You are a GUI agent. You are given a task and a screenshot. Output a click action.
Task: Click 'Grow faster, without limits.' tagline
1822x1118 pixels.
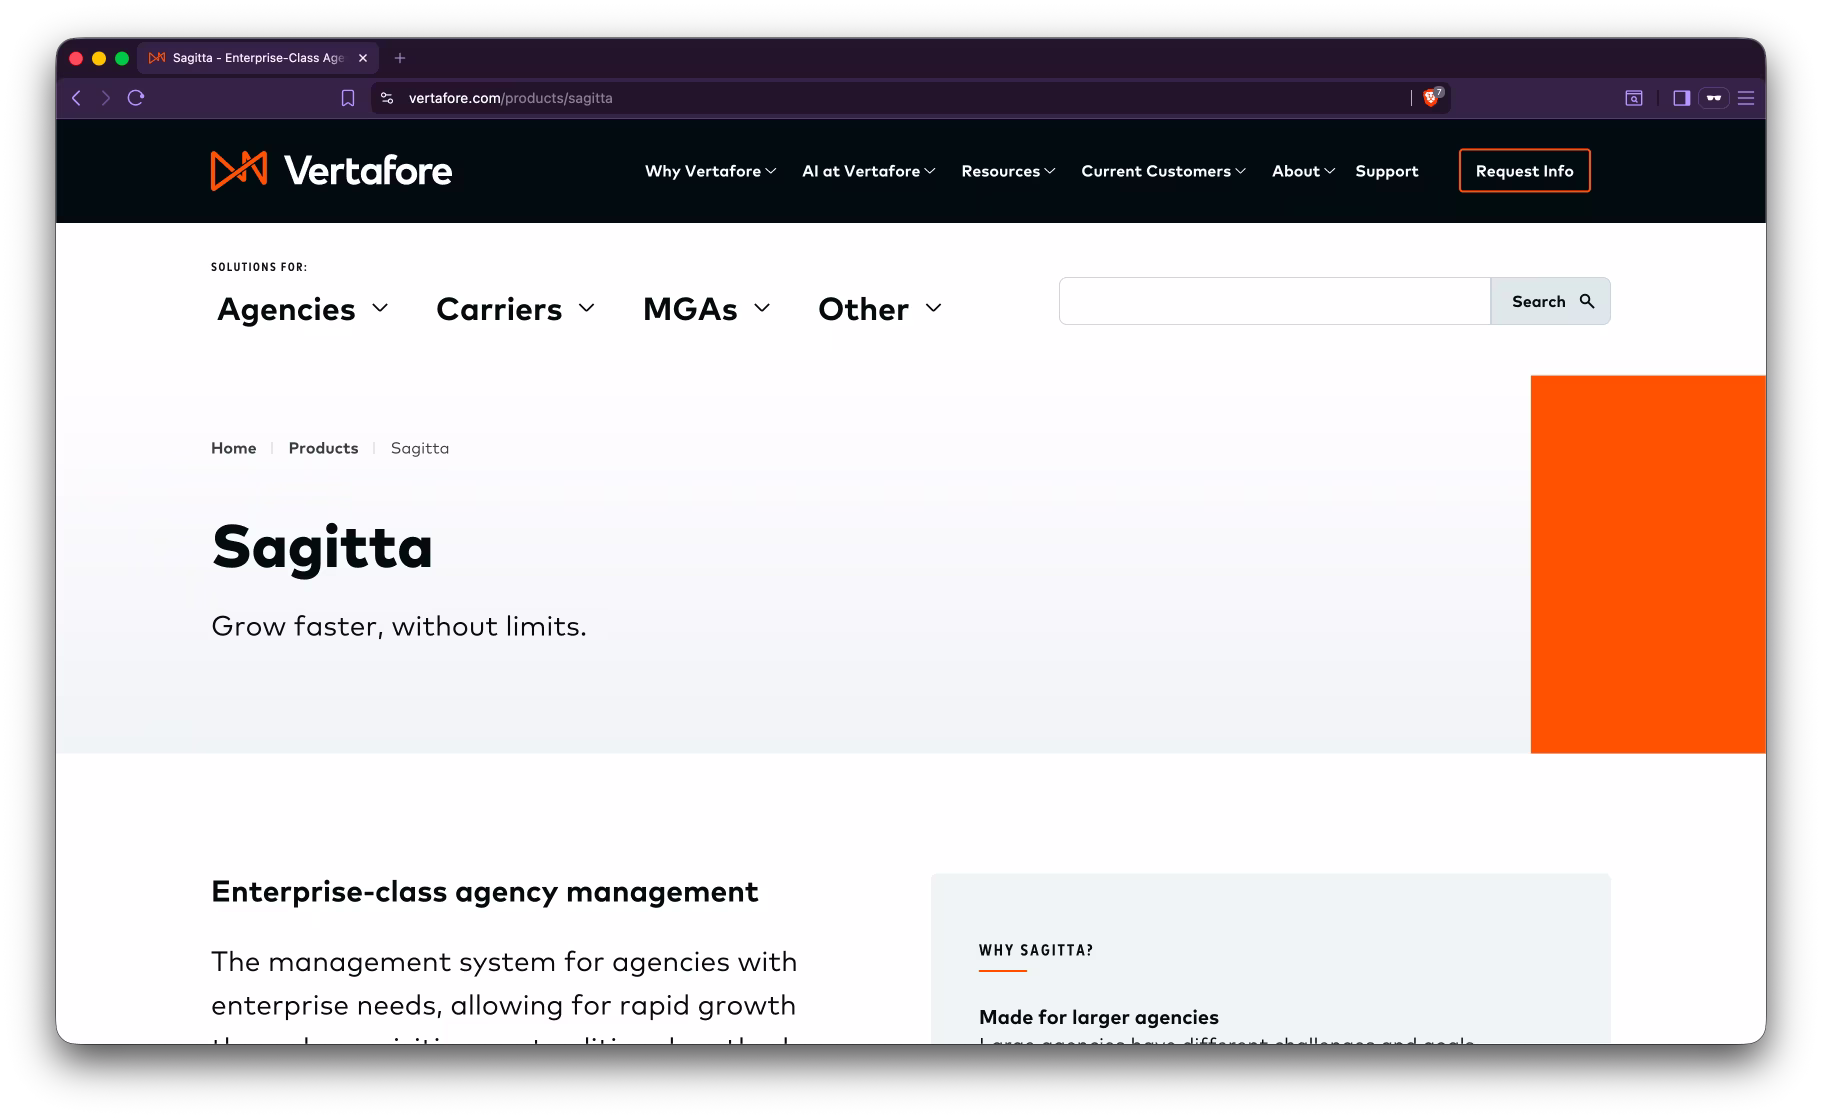(x=399, y=626)
